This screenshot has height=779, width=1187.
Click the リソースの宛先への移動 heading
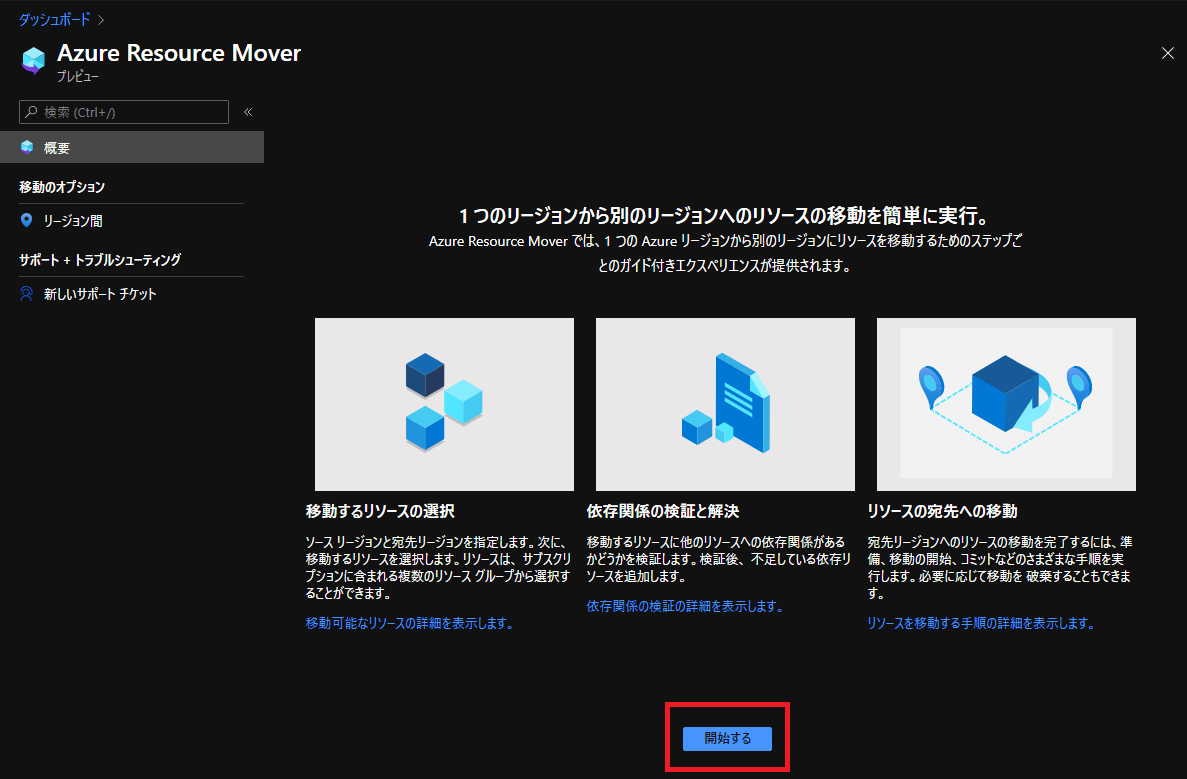pyautogui.click(x=942, y=511)
